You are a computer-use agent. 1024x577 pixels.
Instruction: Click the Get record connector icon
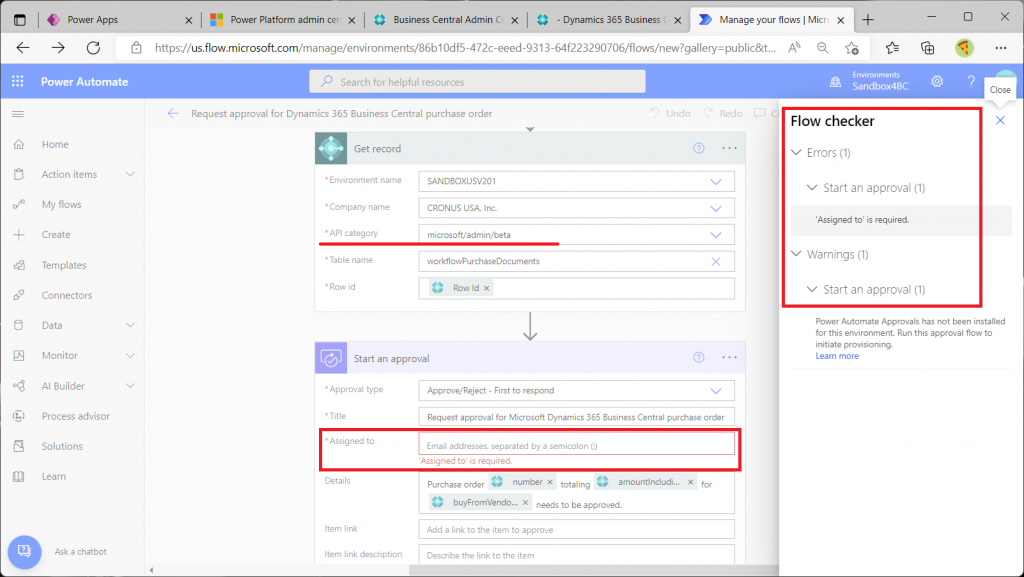pyautogui.click(x=331, y=148)
